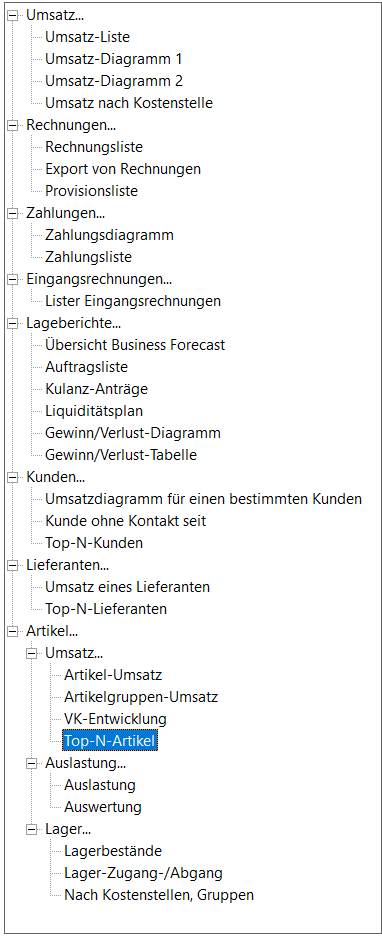Collapse the Zahlungen node
382x937 pixels.
[x=12, y=213]
